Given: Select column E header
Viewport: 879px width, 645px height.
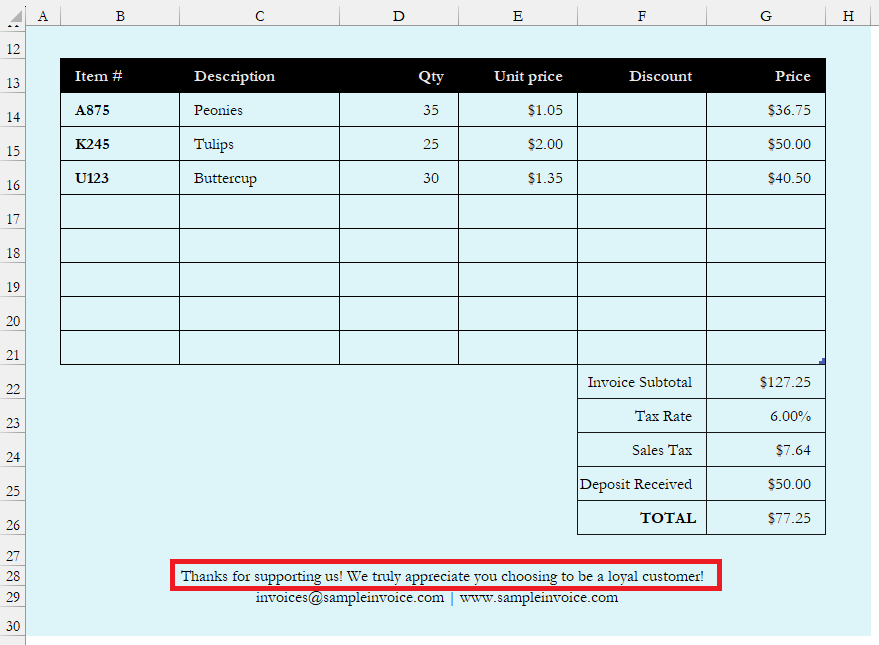Looking at the screenshot, I should click(x=518, y=16).
